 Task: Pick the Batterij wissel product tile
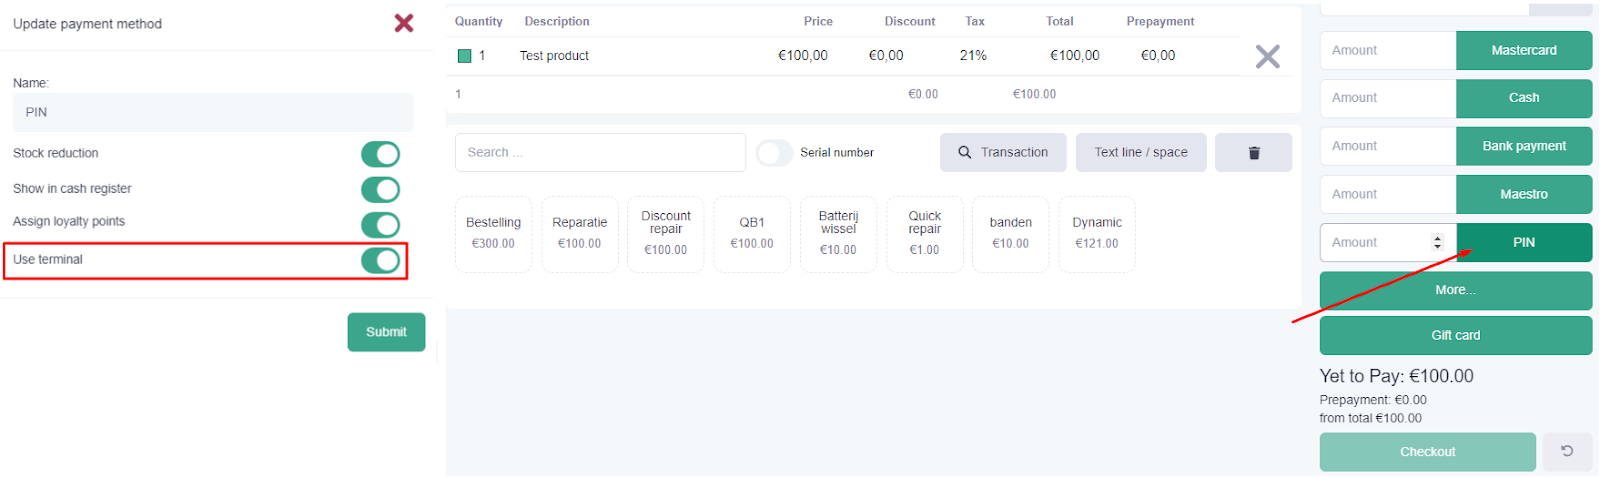coord(838,234)
